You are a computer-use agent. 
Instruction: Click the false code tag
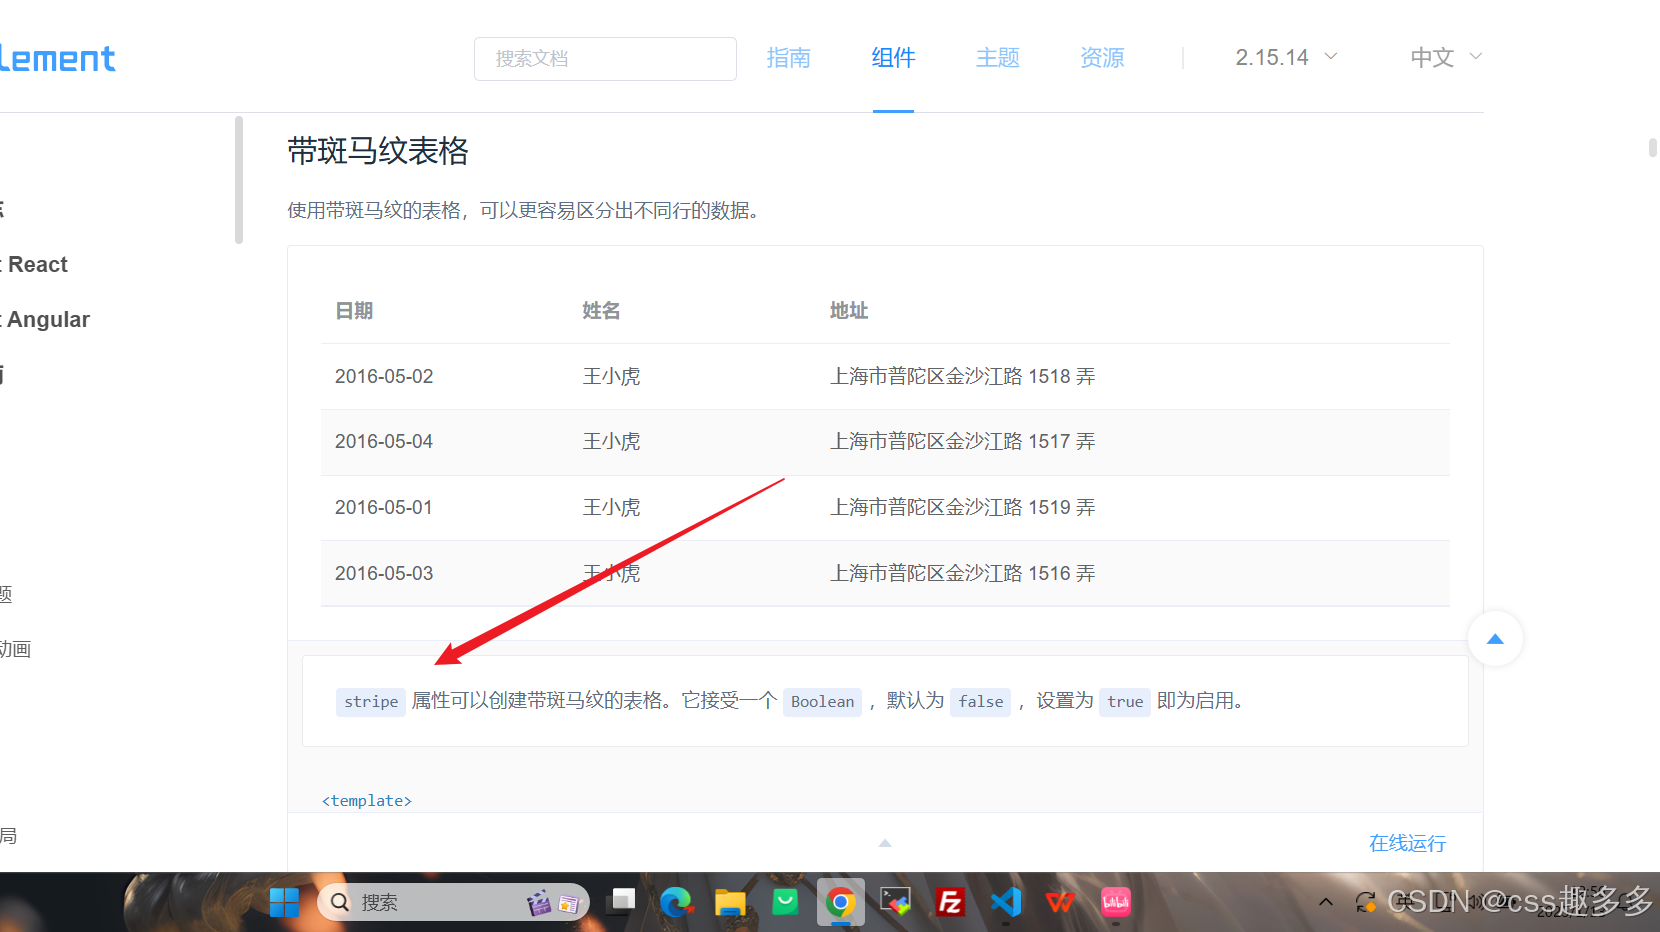980,702
